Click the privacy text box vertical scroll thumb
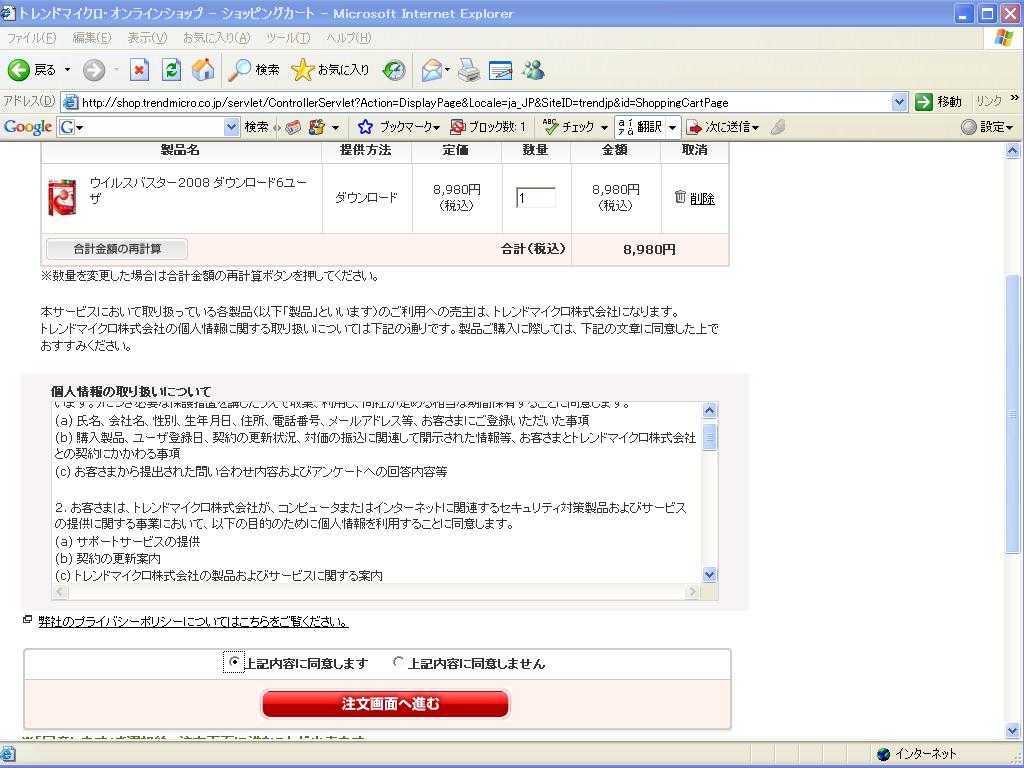Viewport: 1024px width, 768px height. [709, 436]
